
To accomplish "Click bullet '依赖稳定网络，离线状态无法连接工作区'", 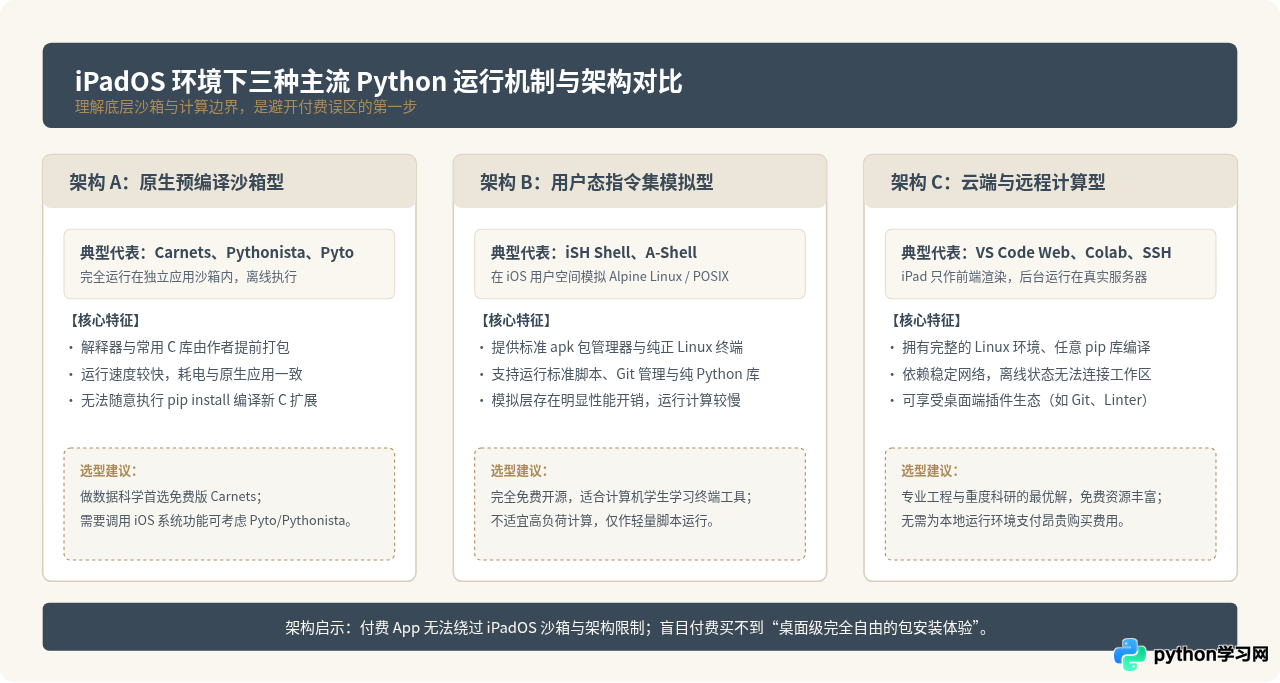I will (x=1026, y=374).
